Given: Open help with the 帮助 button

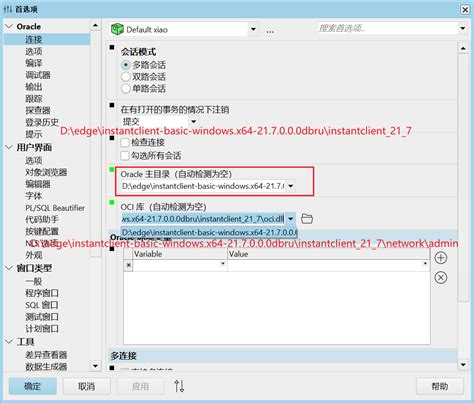Looking at the screenshot, I should pos(440,386).
